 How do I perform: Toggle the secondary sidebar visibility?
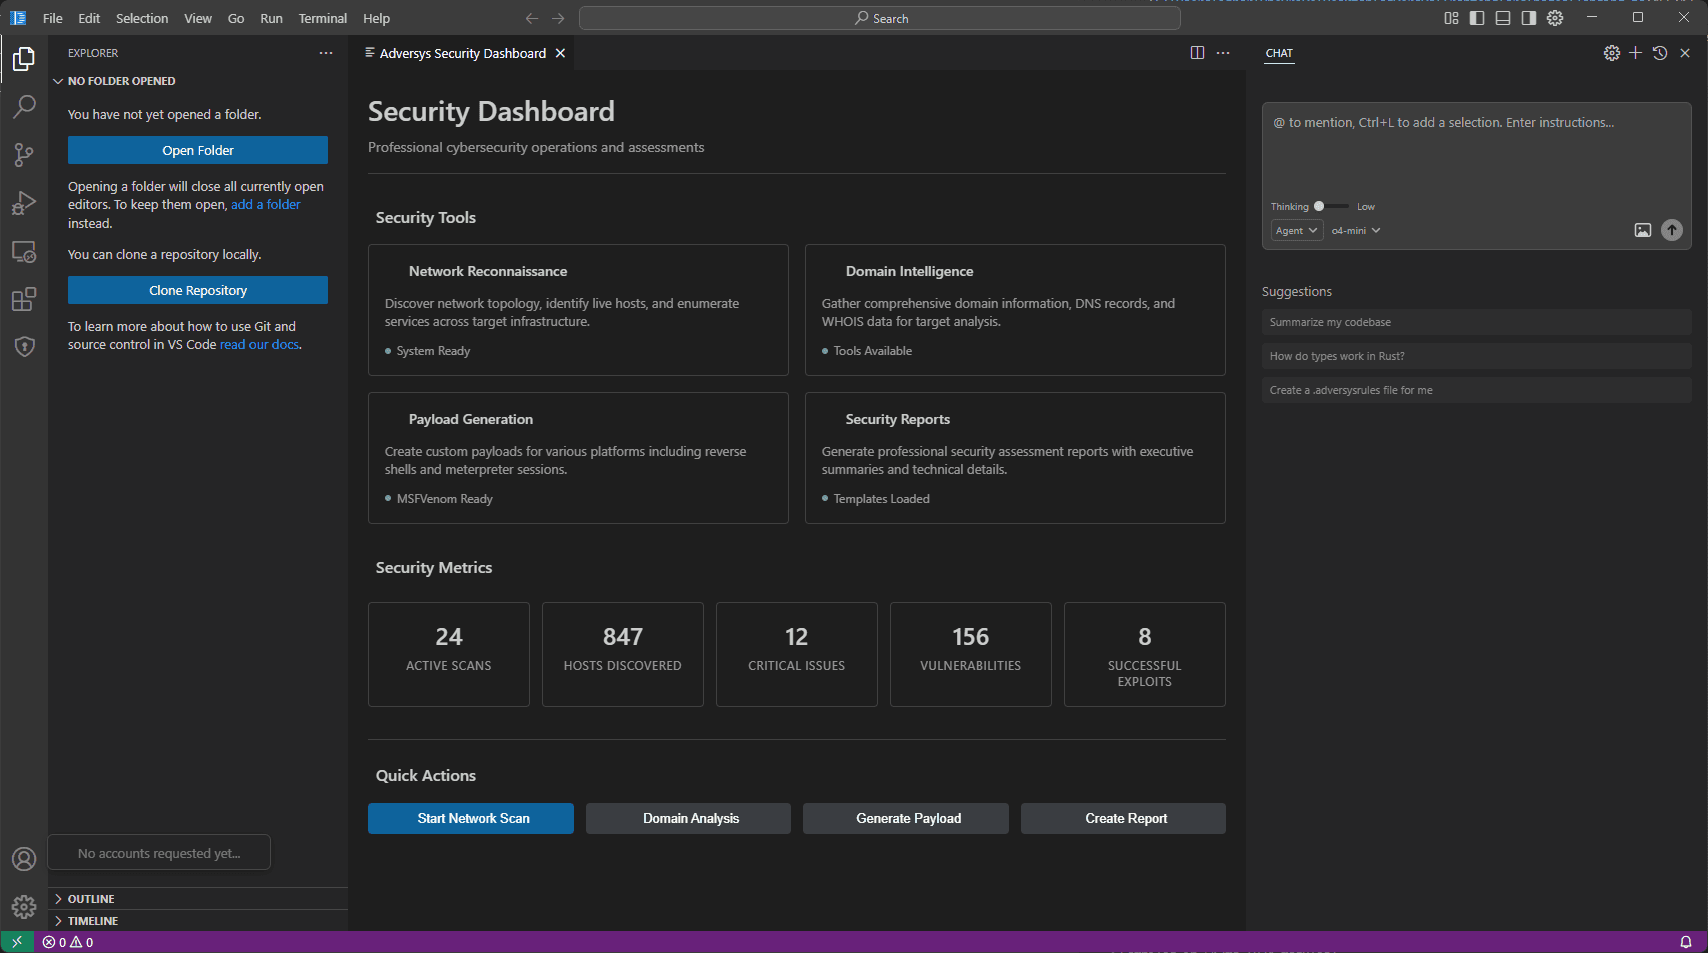[1527, 18]
